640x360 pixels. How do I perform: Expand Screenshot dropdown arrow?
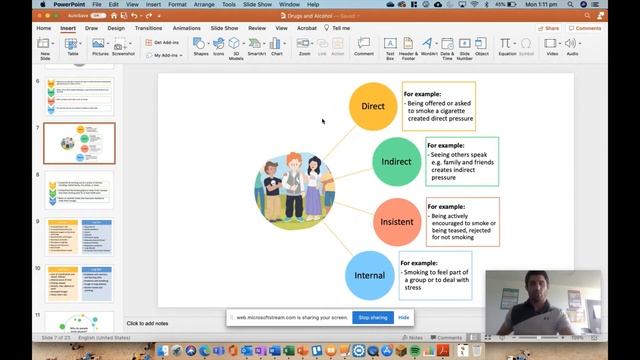point(130,43)
